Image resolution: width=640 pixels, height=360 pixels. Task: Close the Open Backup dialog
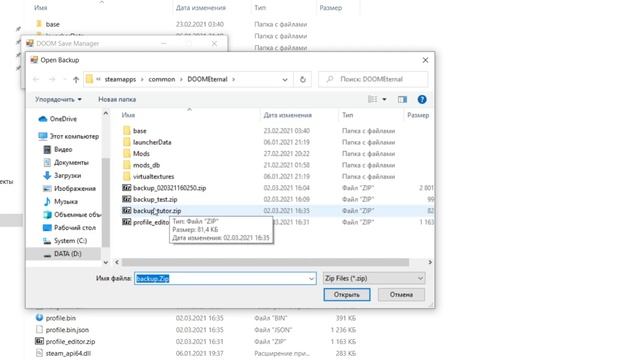[x=425, y=60]
